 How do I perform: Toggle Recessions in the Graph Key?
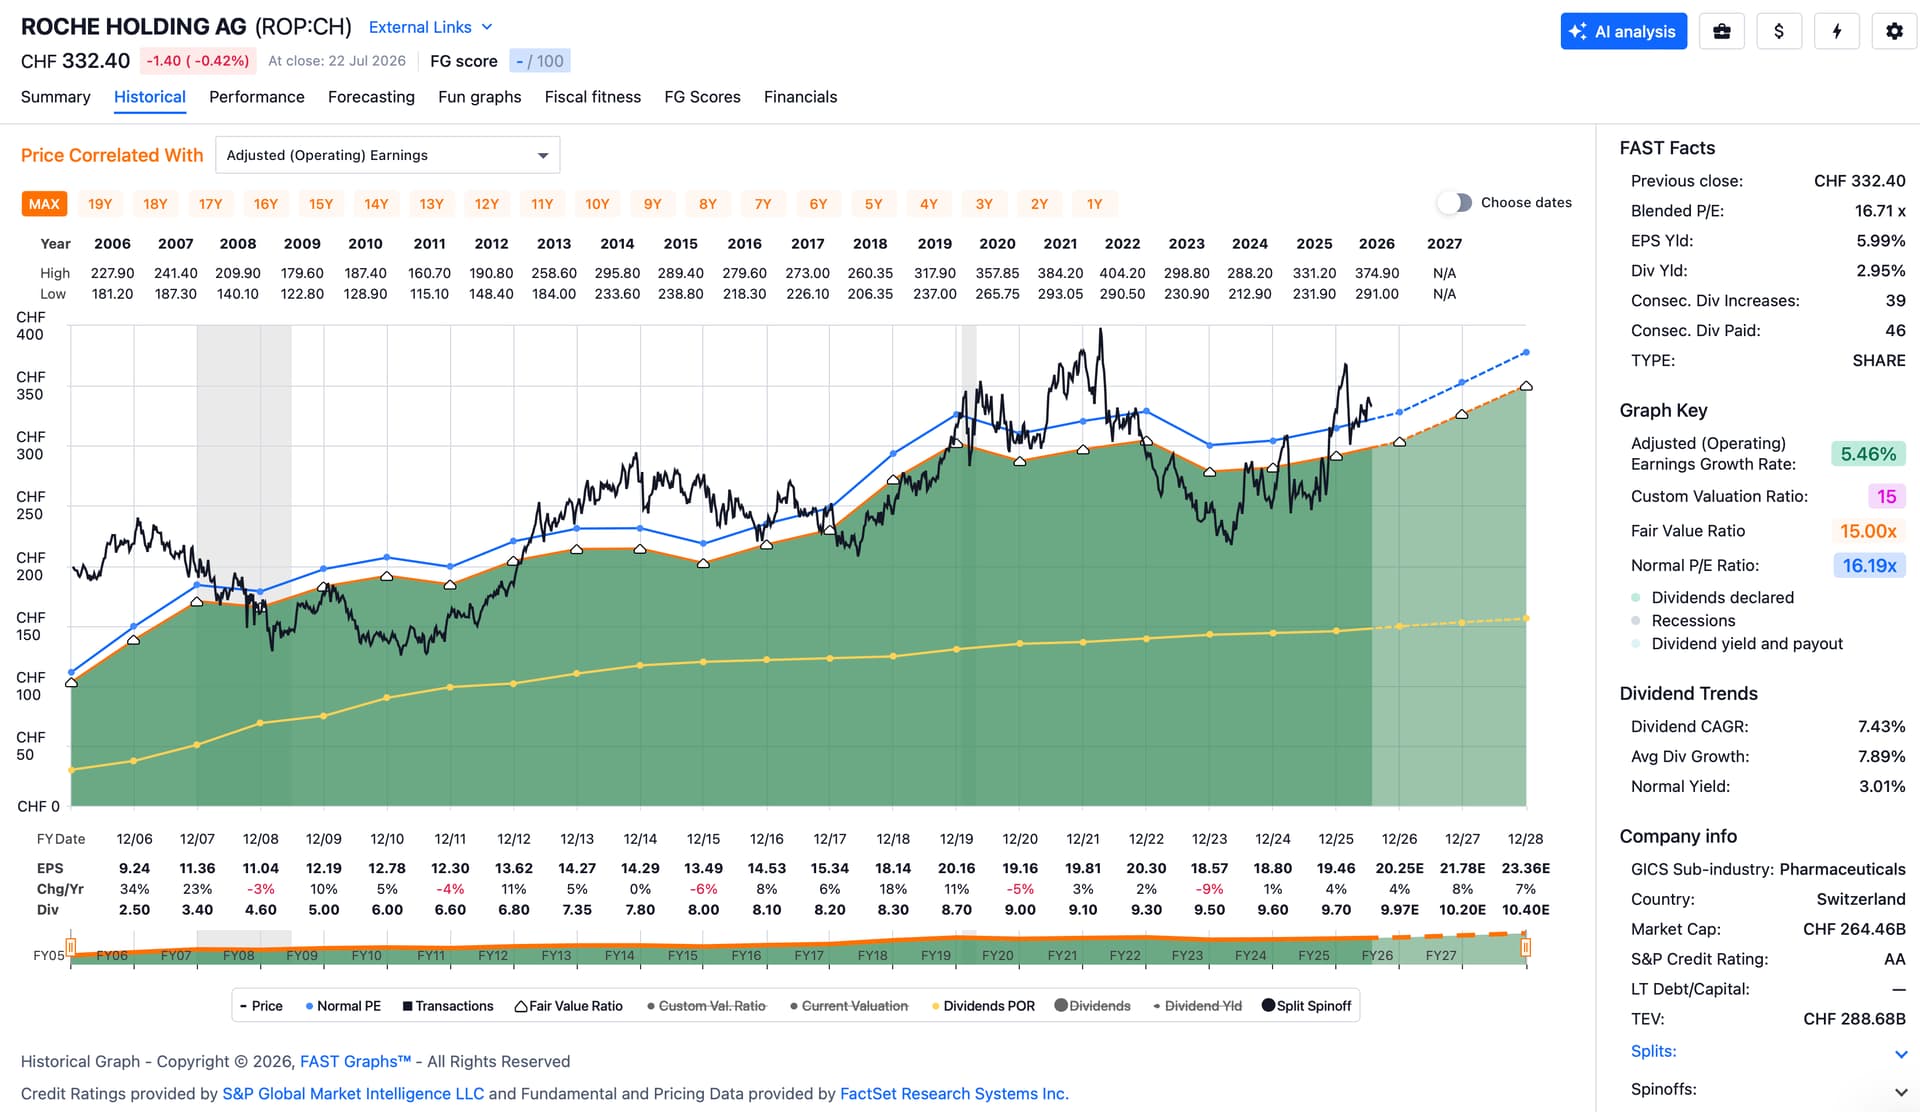1683,621
